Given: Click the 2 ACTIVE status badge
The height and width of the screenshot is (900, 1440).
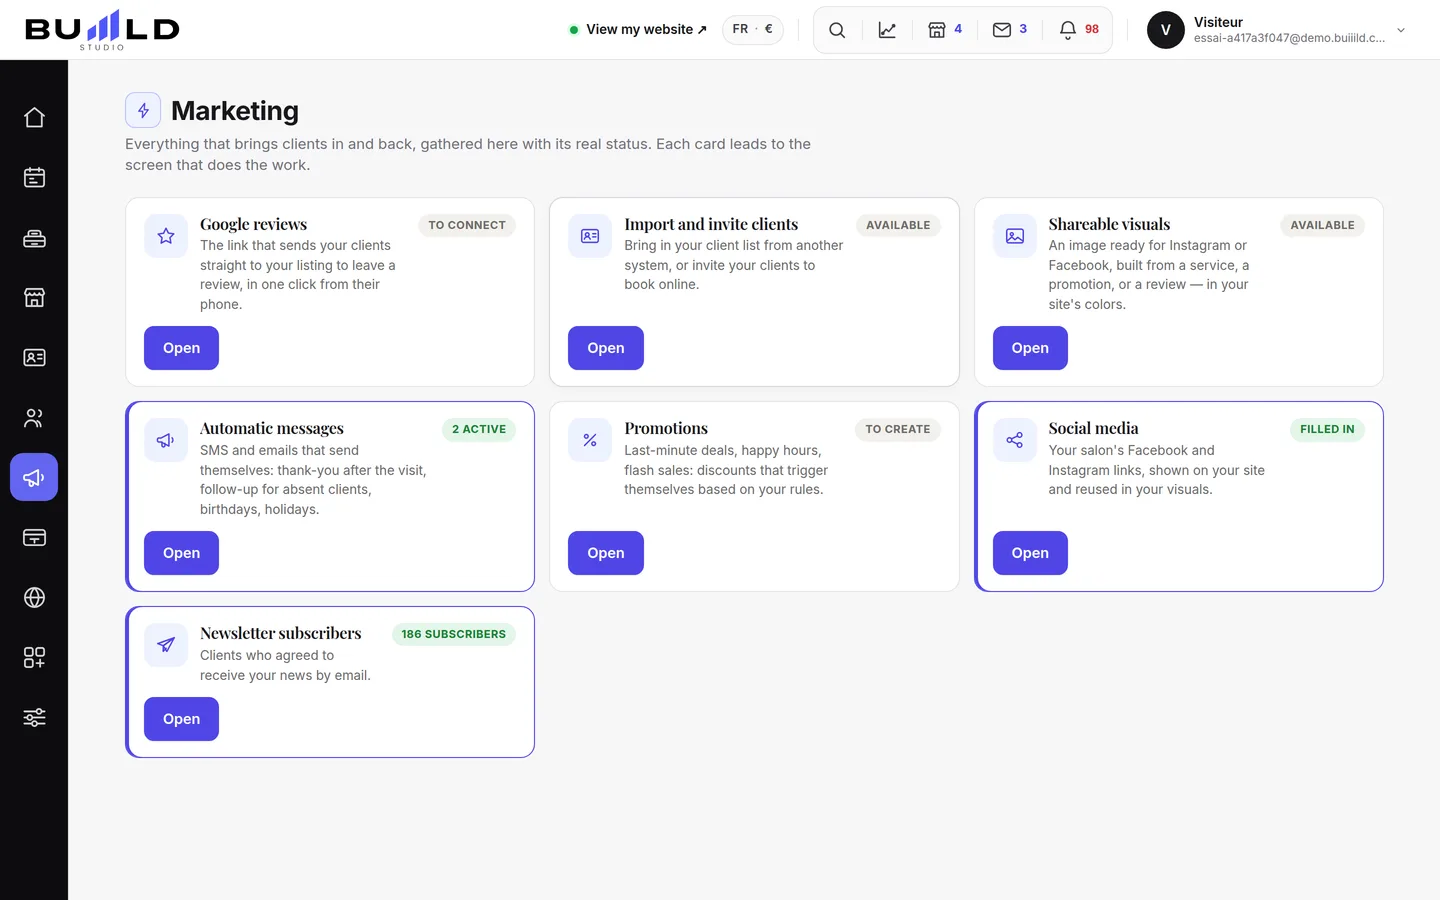Looking at the screenshot, I should [x=479, y=429].
